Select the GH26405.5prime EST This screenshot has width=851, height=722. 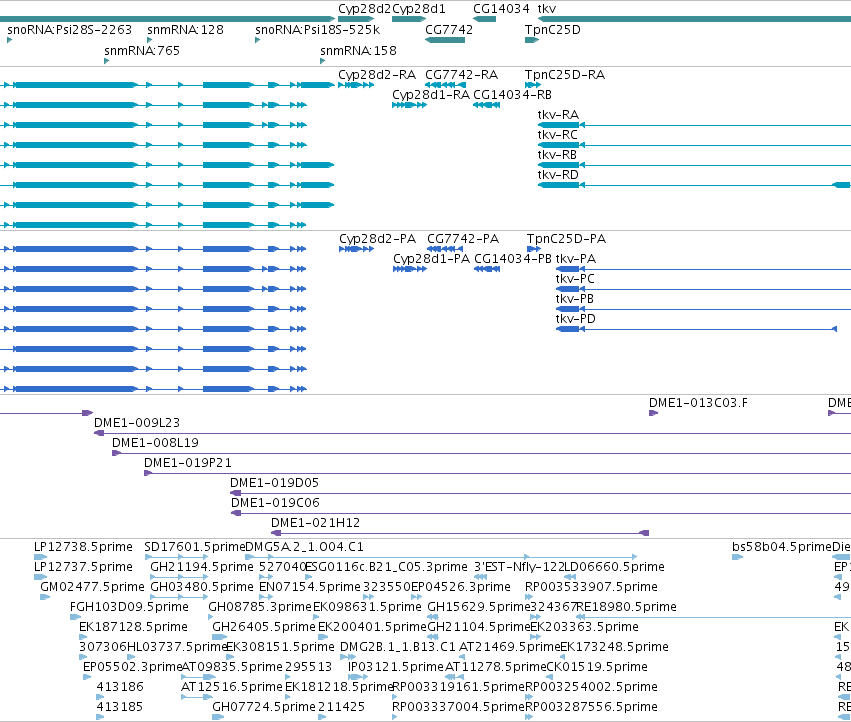(x=264, y=627)
